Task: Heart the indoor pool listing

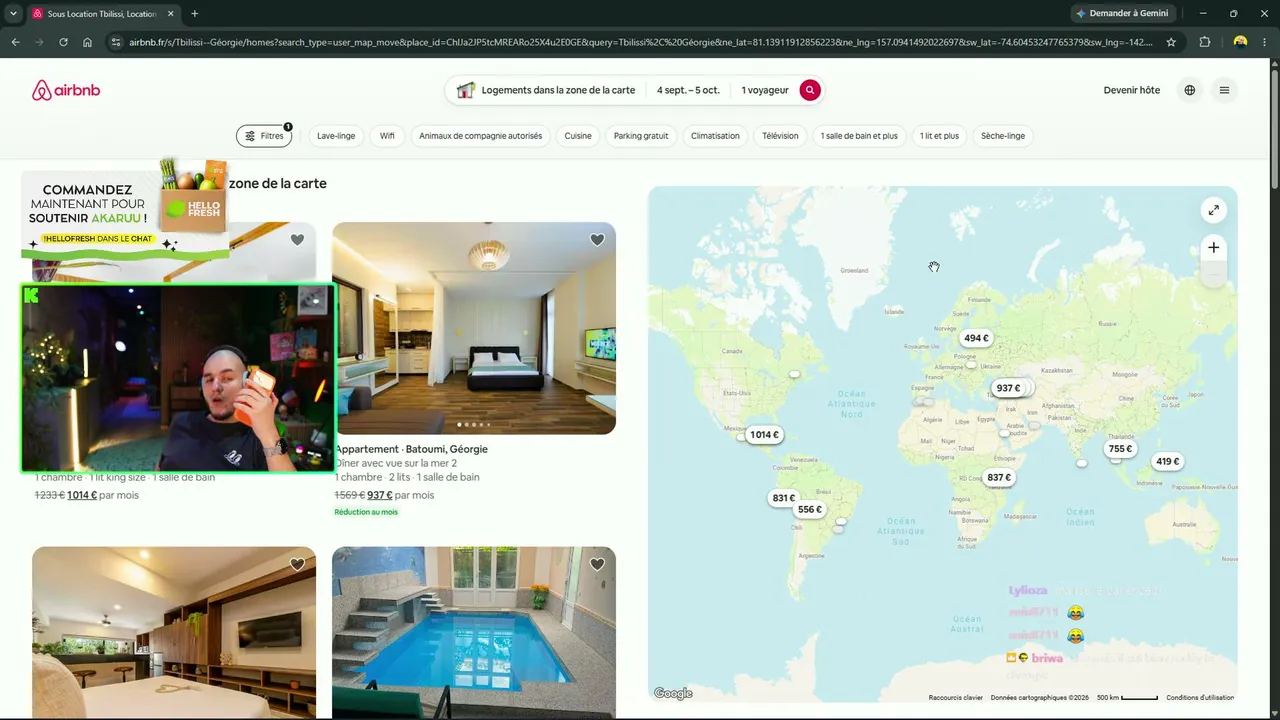Action: tap(597, 565)
